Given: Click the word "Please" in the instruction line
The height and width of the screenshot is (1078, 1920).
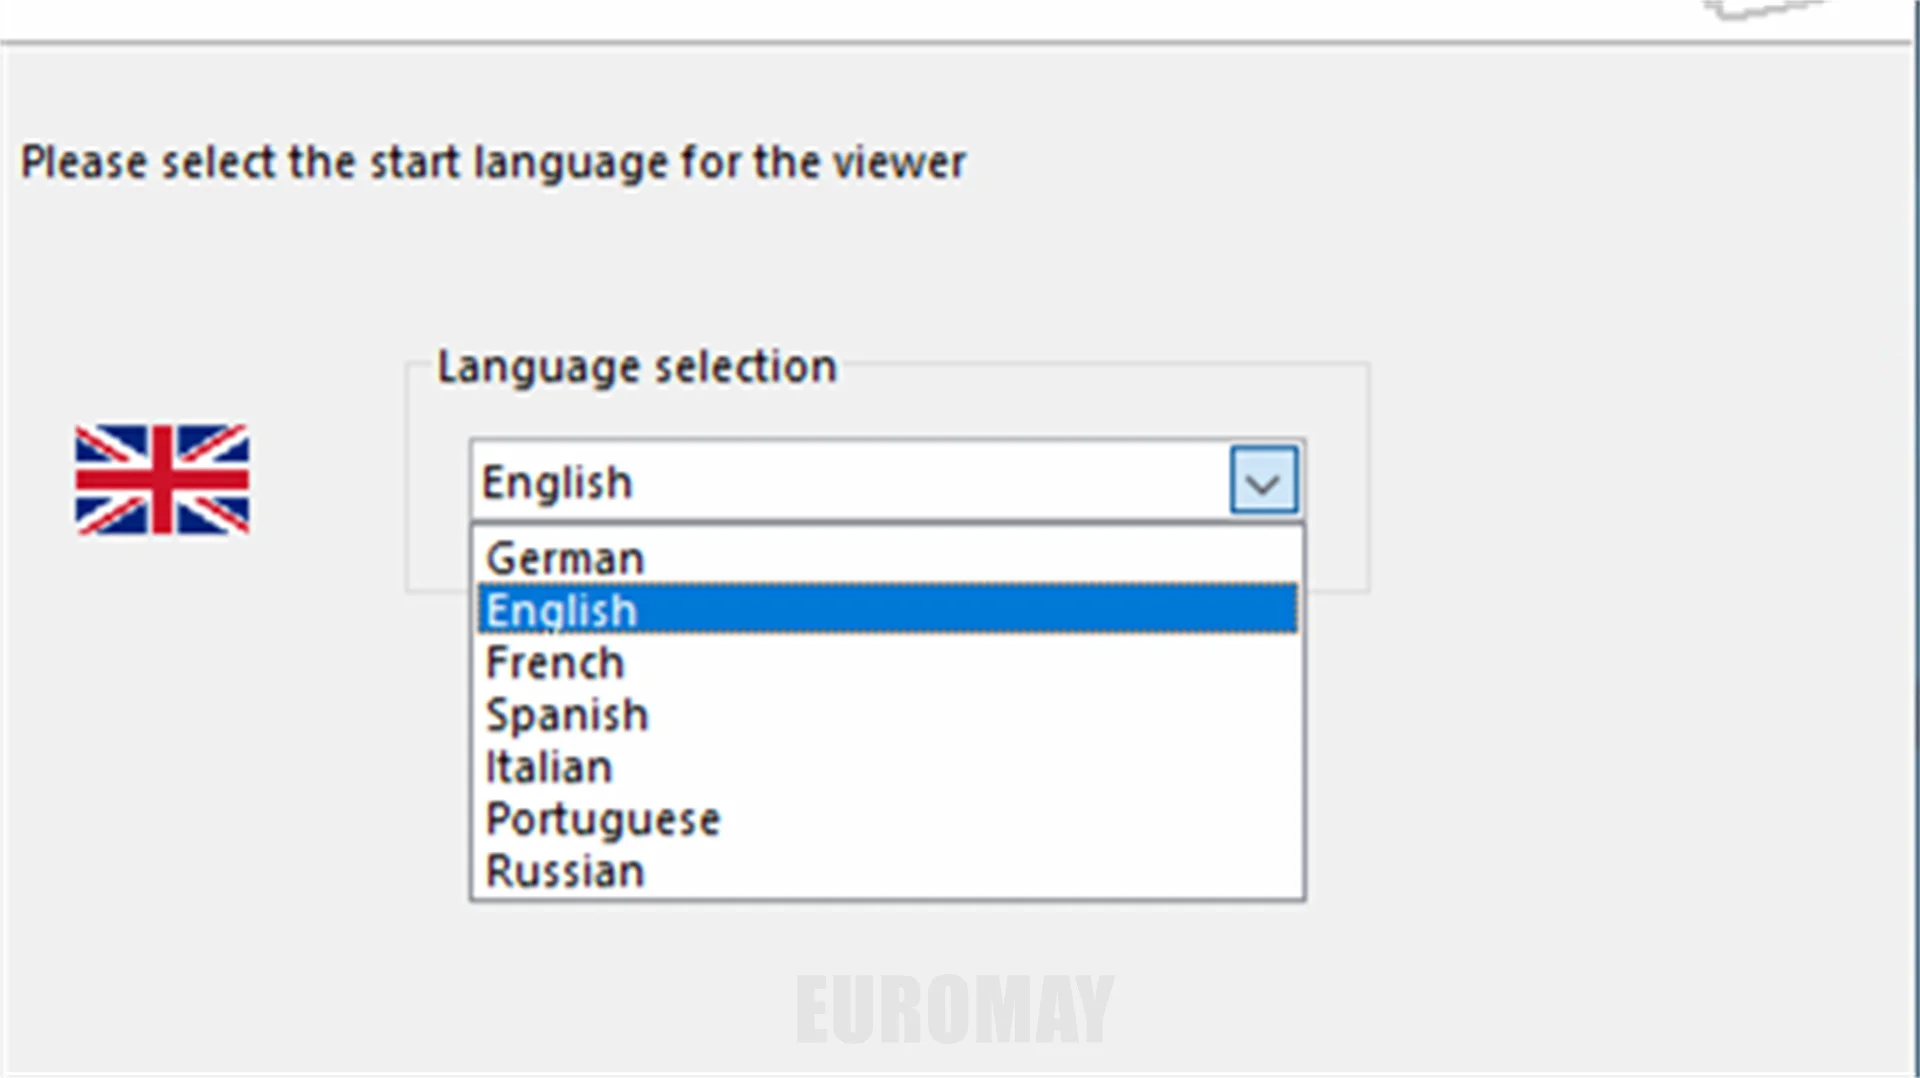Looking at the screenshot, I should pyautogui.click(x=84, y=162).
